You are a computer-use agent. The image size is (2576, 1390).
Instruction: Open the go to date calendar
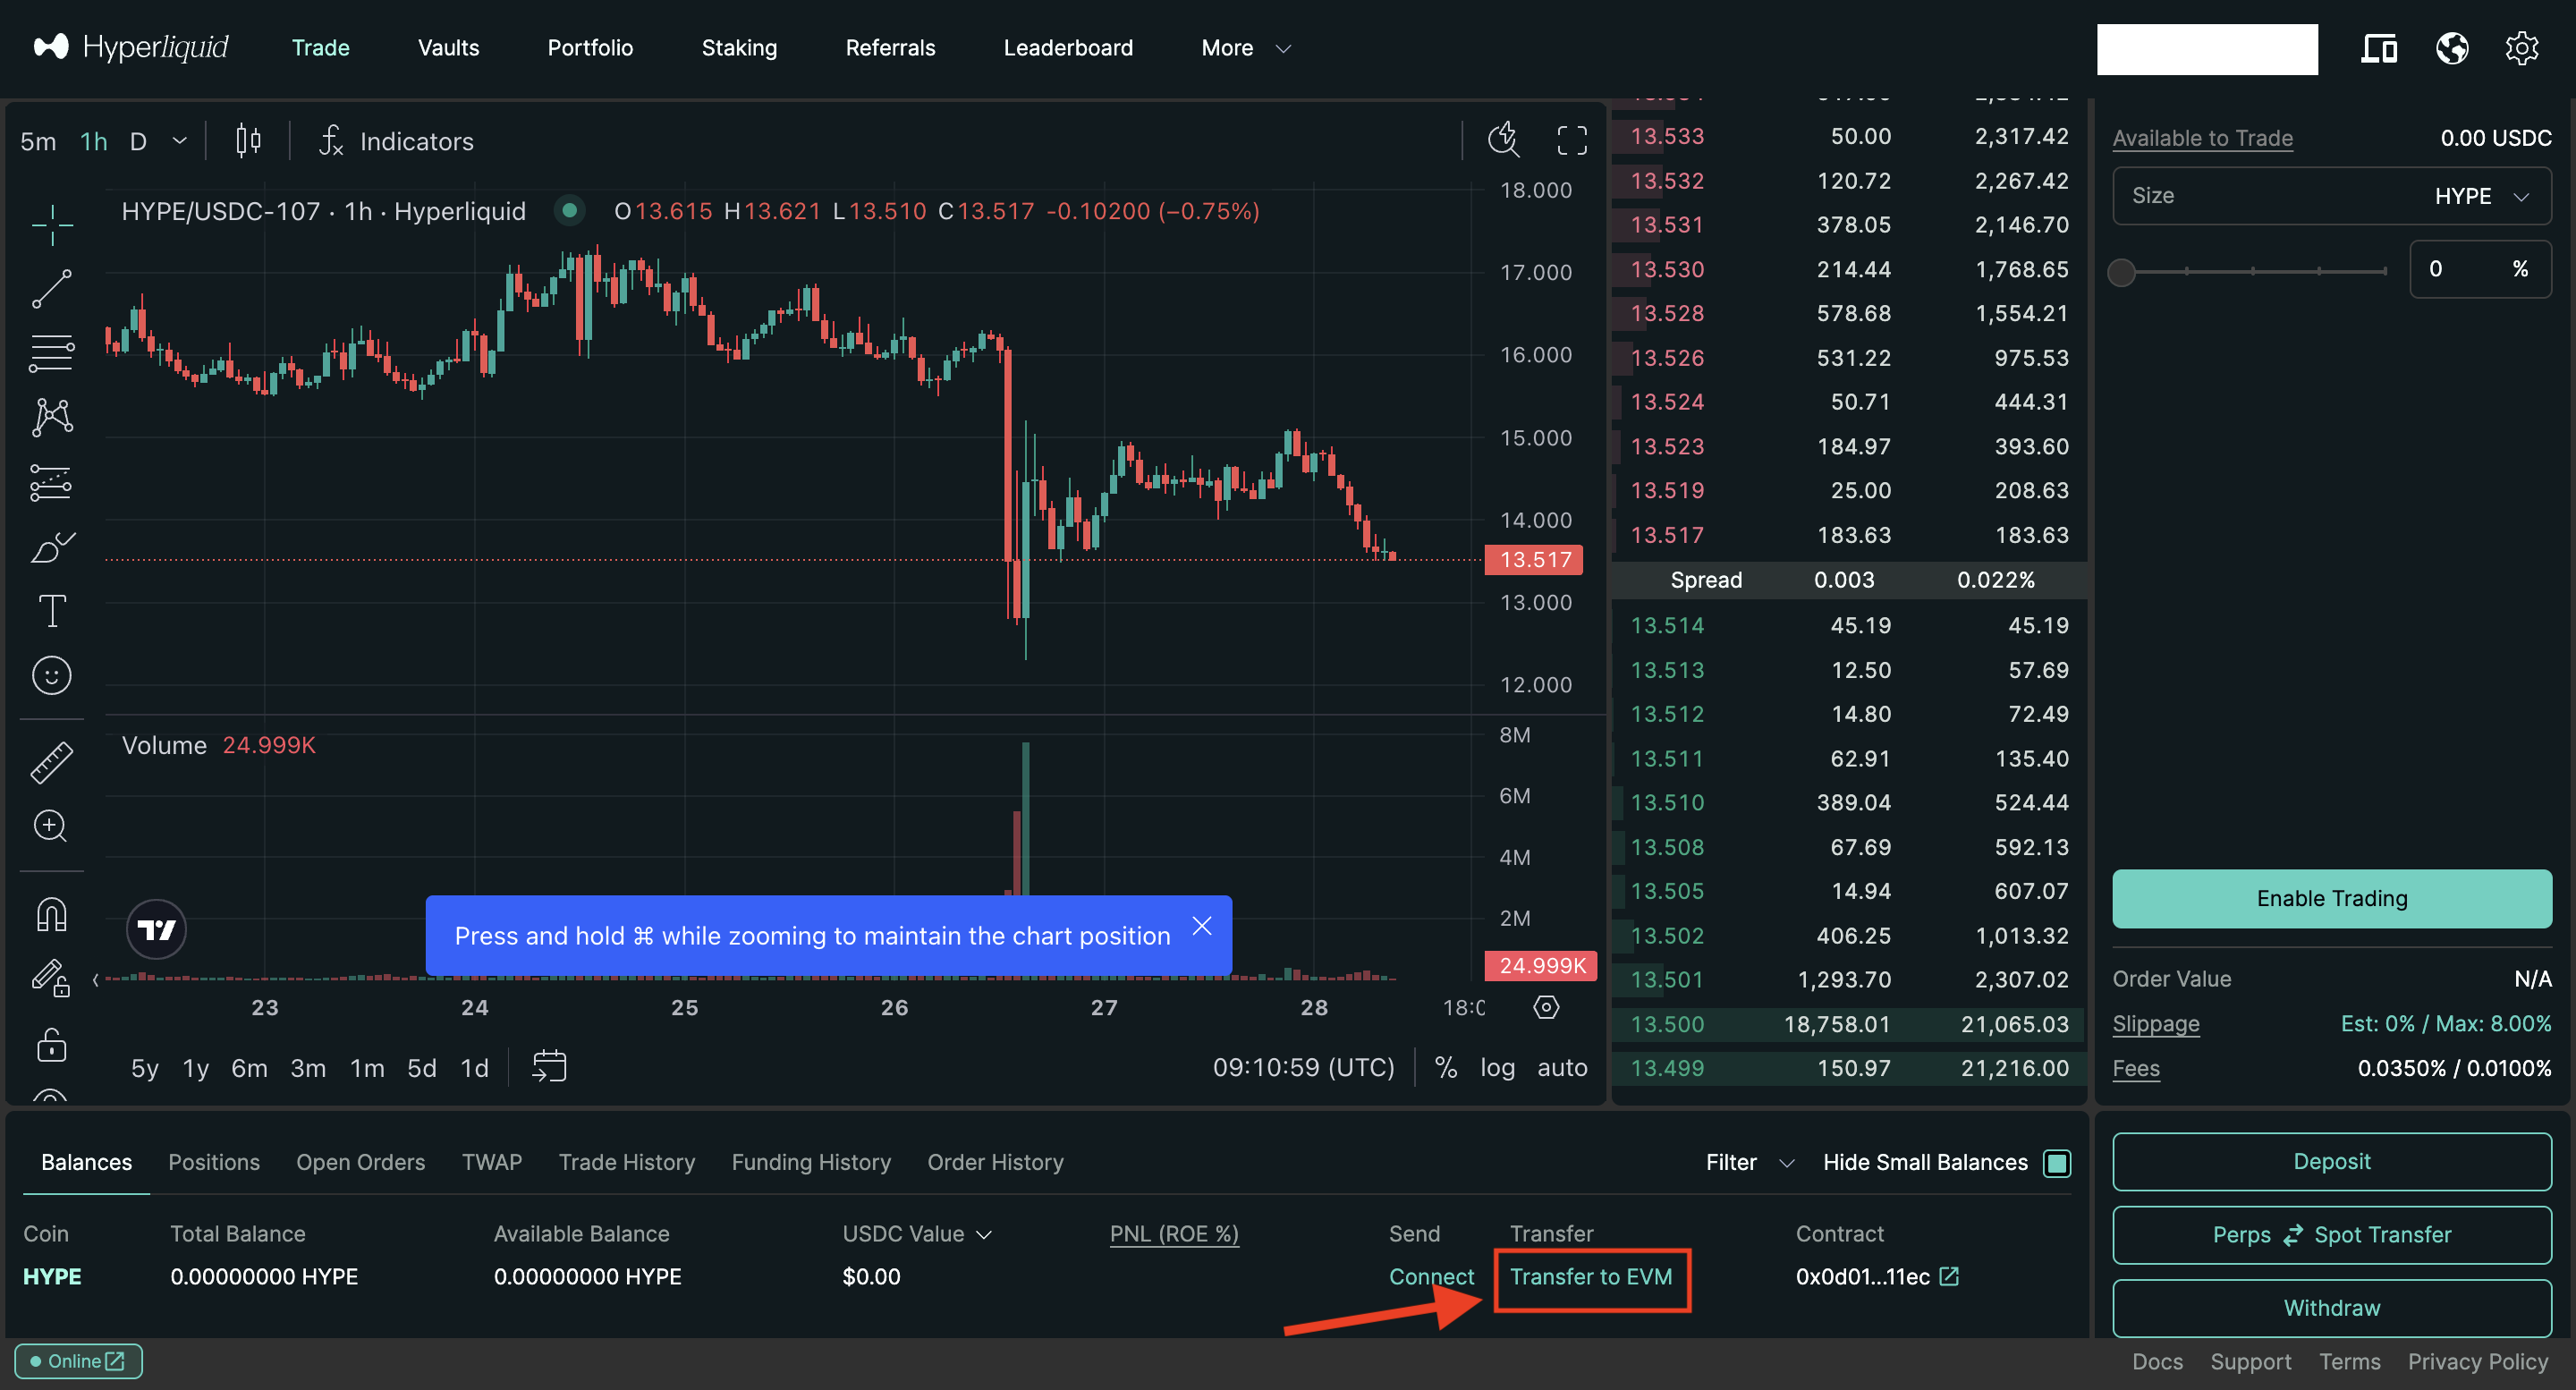(549, 1067)
